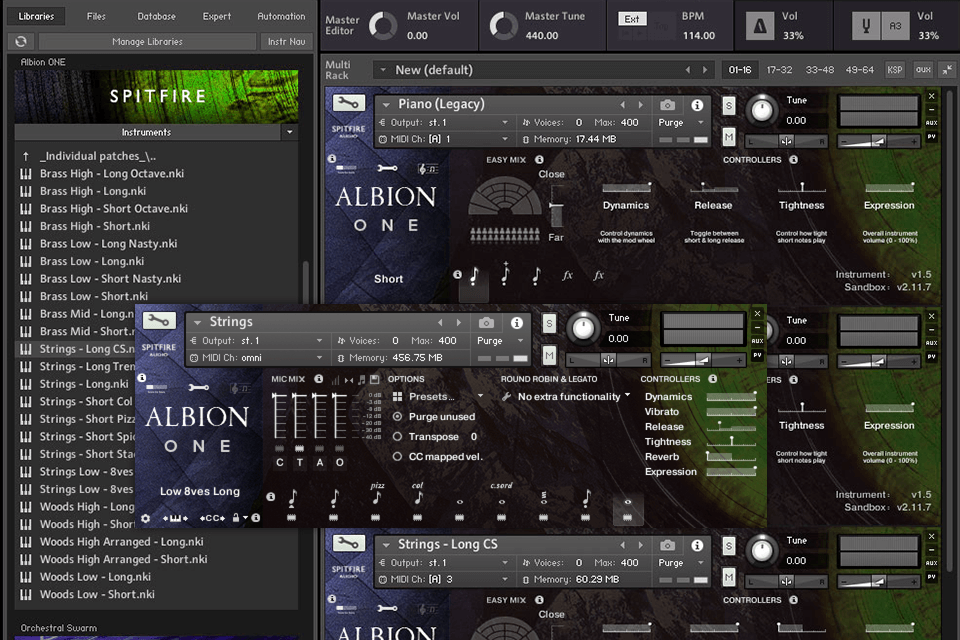This screenshot has width=960, height=640.
Task: Select the pizz articulation note icon
Action: [x=377, y=498]
